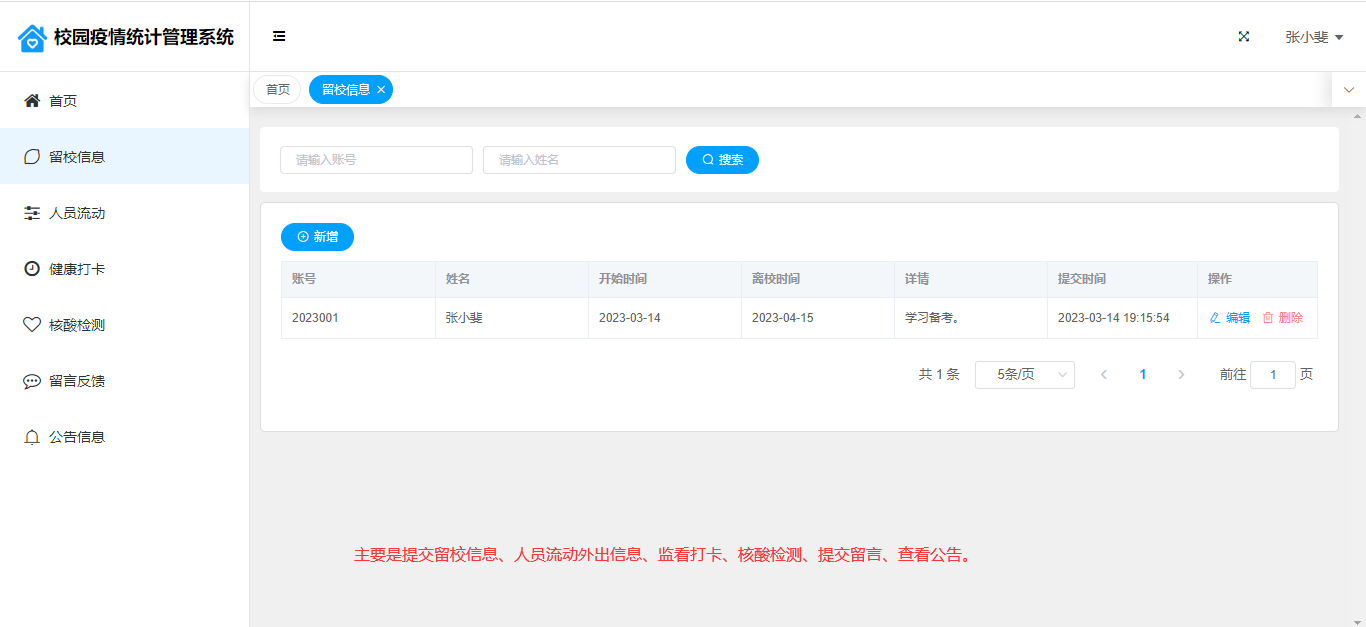The height and width of the screenshot is (627, 1366).
Task: Open 张小斐 user account dropdown
Action: point(1313,37)
